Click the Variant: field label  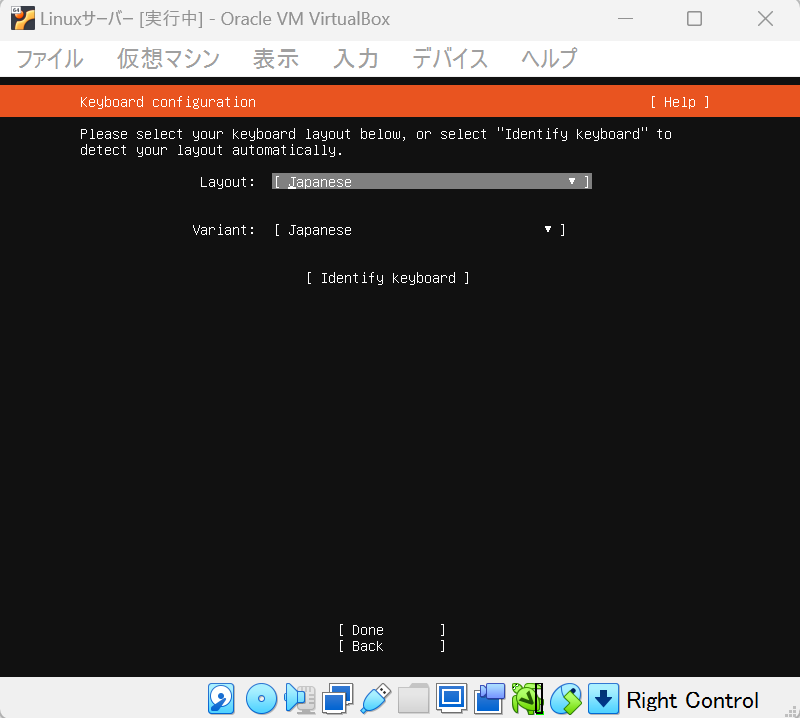coord(223,230)
